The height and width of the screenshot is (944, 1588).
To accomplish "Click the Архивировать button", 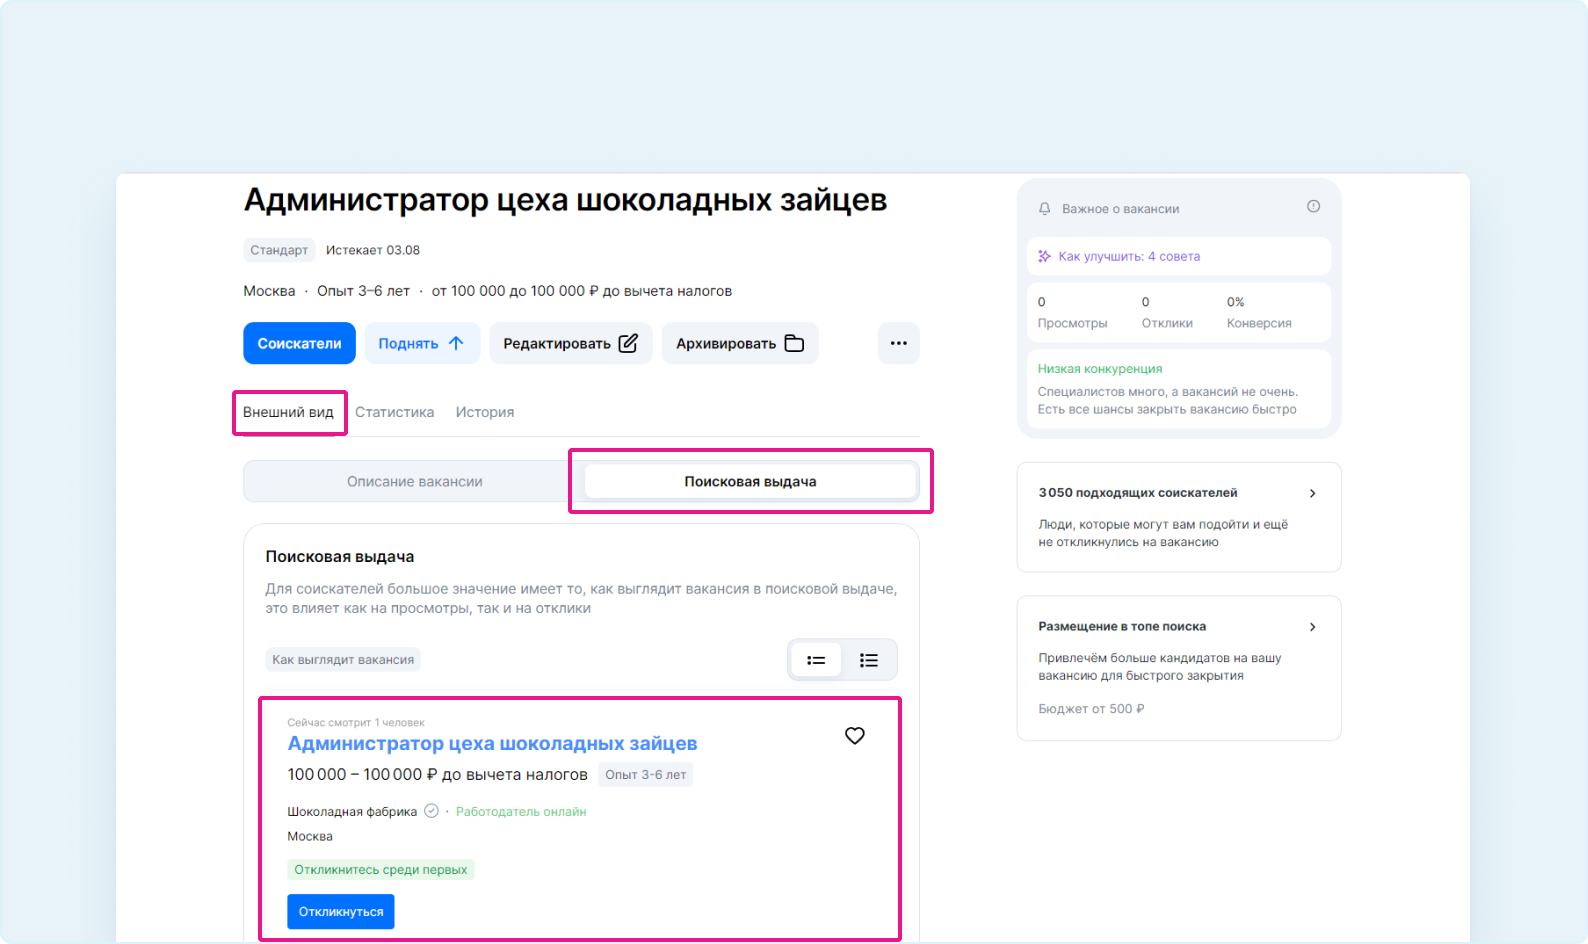I will 740,343.
